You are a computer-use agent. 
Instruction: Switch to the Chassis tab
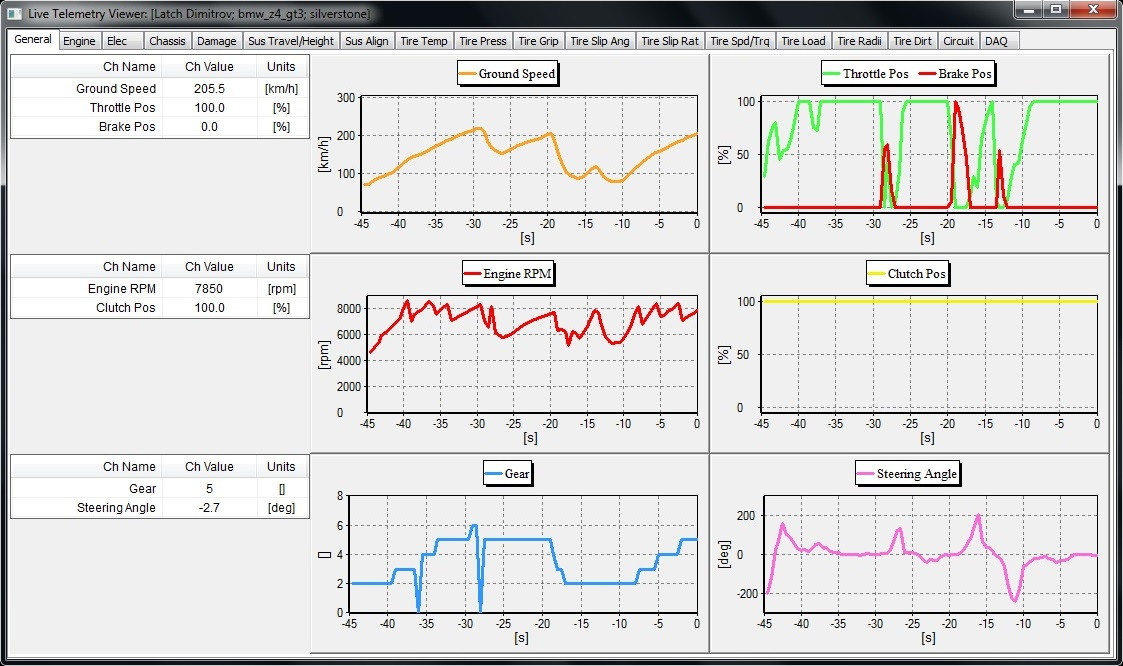tap(167, 40)
